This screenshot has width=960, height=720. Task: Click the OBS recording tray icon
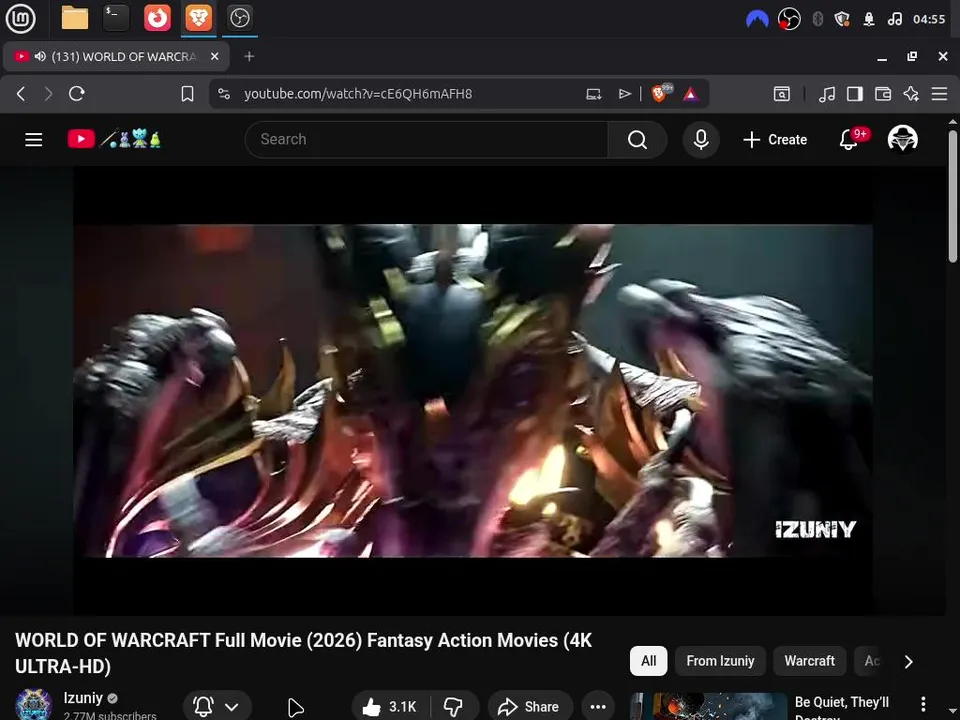click(789, 19)
